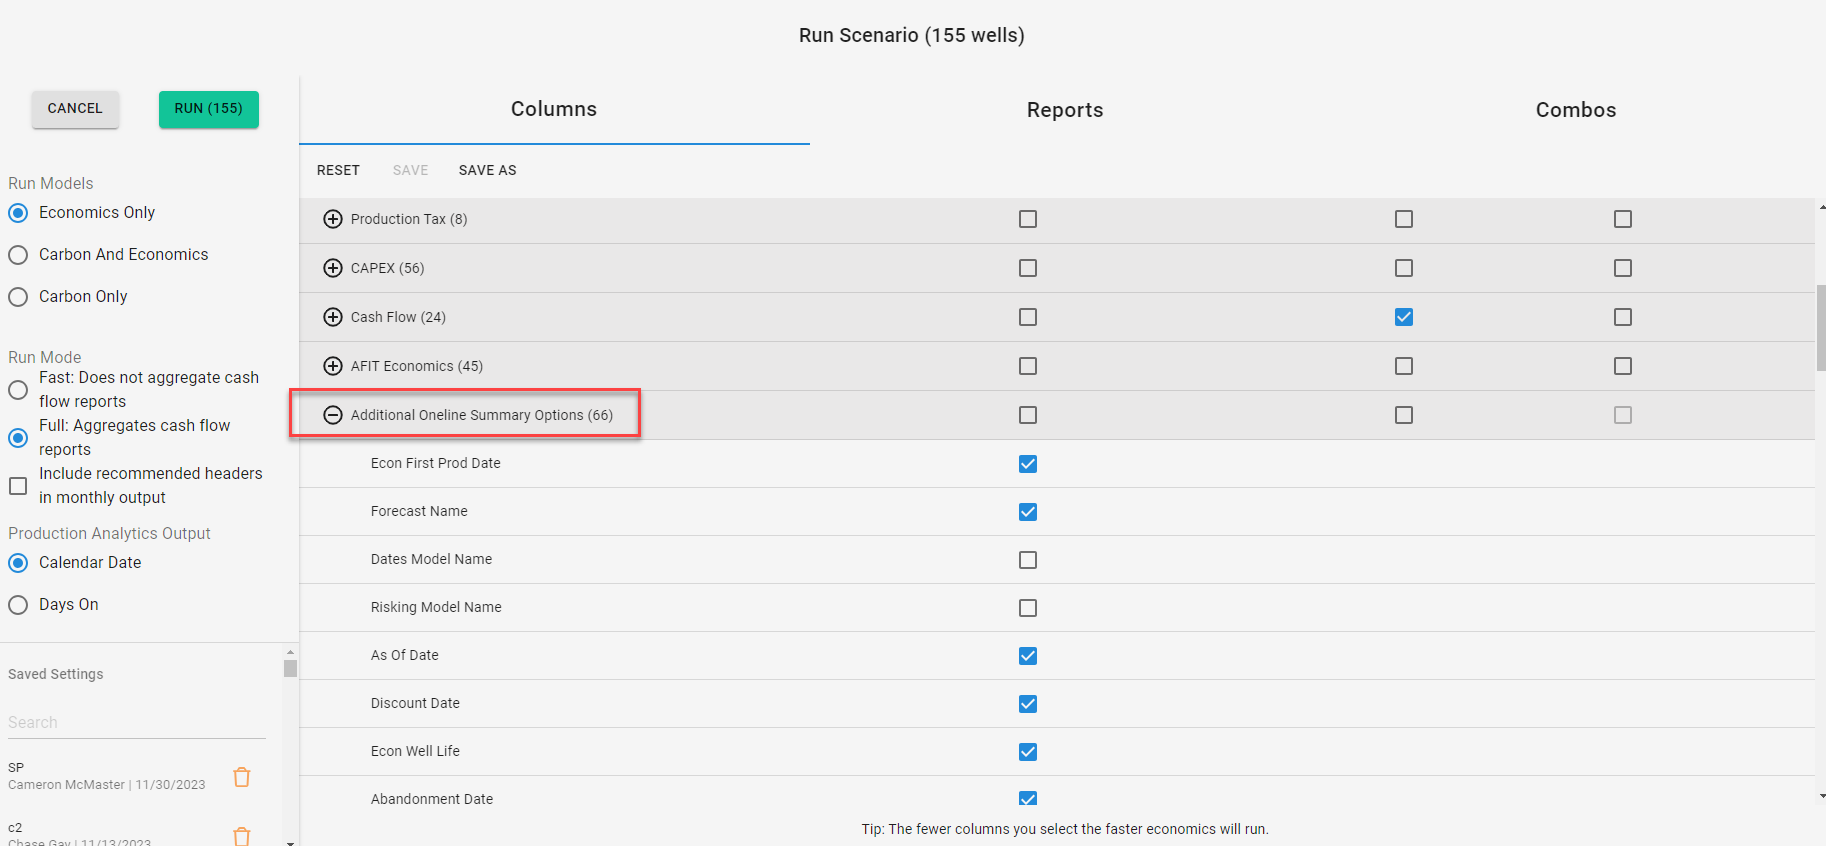Expand the Cash Flow group
The image size is (1826, 846).
[x=333, y=317]
